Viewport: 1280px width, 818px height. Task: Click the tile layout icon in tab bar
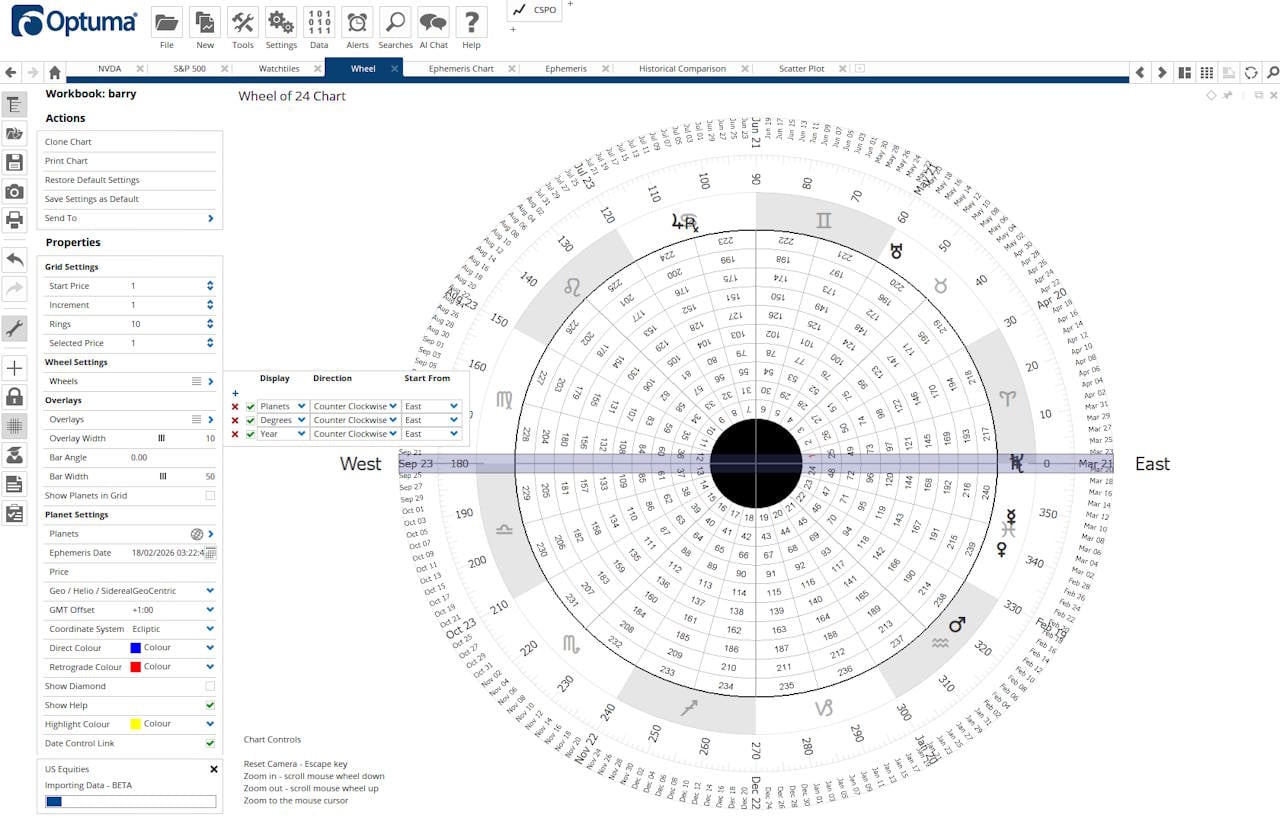point(1185,72)
